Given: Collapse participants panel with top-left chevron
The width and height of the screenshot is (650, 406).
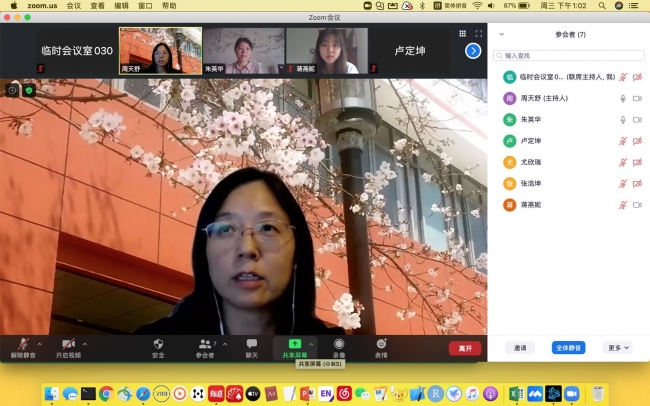Looking at the screenshot, I should [501, 34].
